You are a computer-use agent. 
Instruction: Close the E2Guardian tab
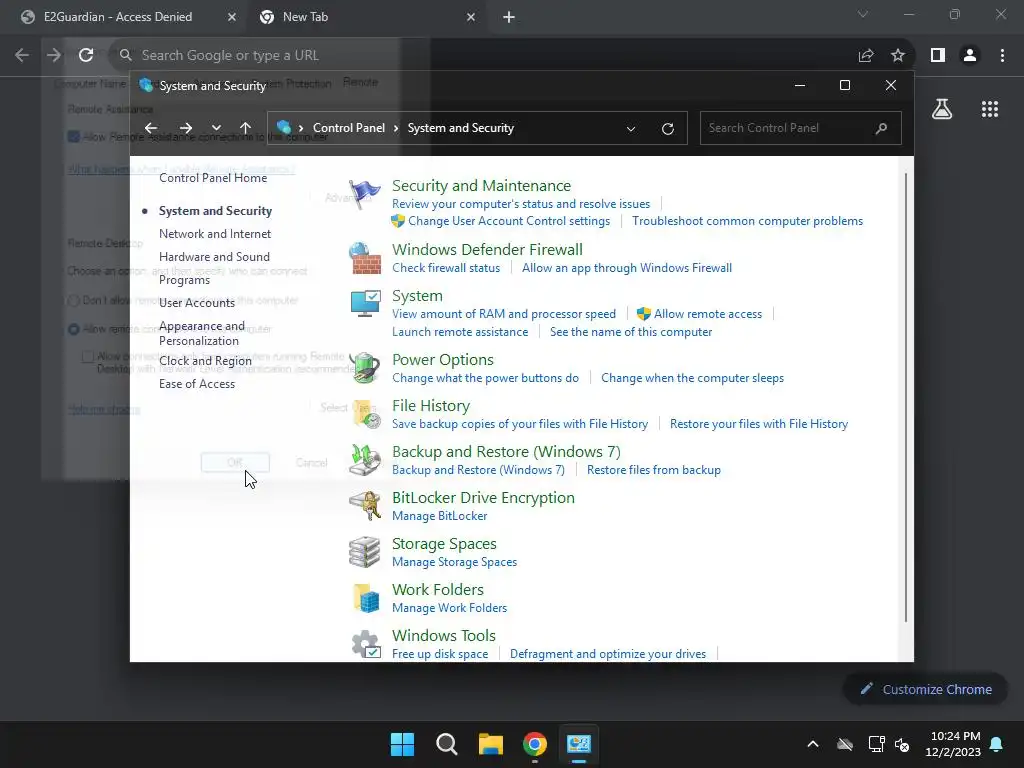coord(232,17)
